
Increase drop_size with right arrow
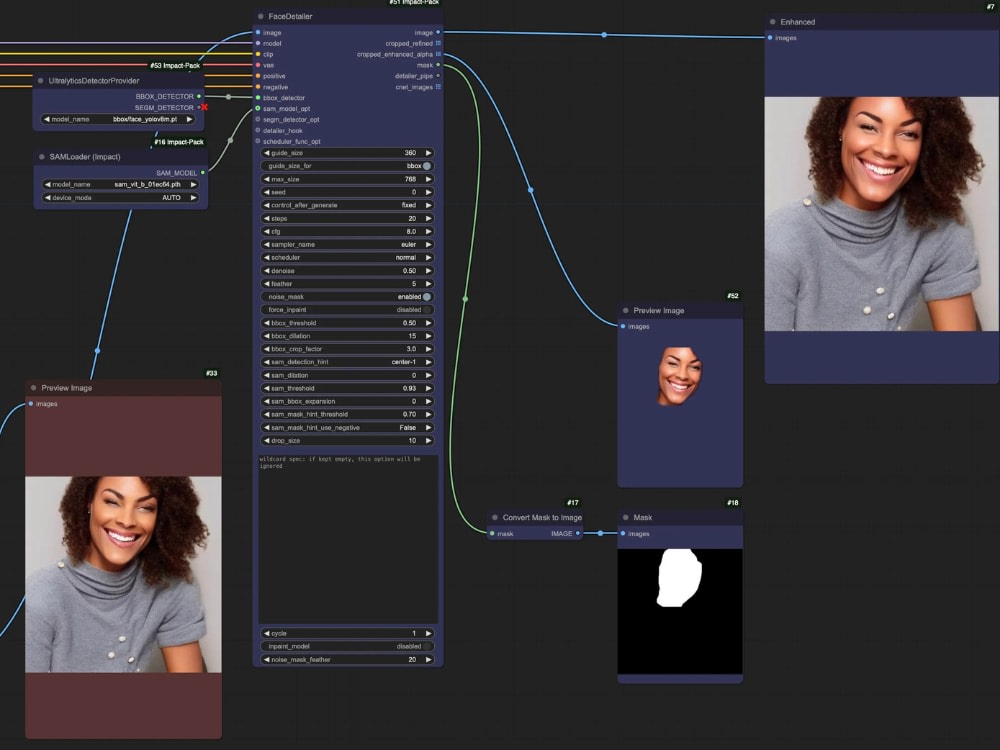[429, 441]
